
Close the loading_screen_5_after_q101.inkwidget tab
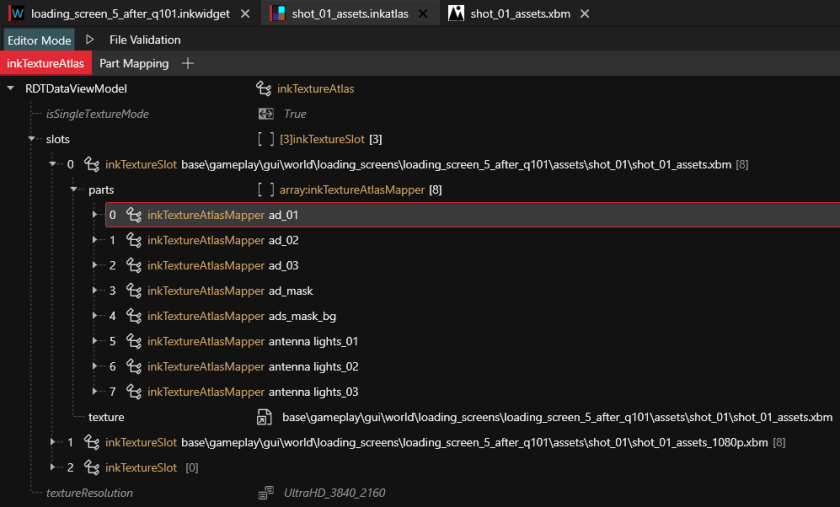tap(245, 13)
